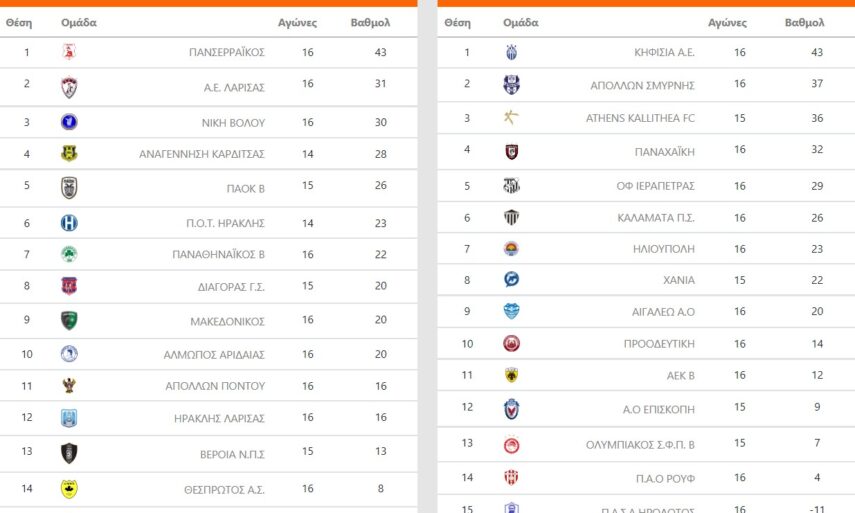Image resolution: width=855 pixels, height=513 pixels.
Task: Open the ΑΝΑΓΕΝΝΗΣΗ ΚΑΡΔΙΤΣΑΣ team link
Action: [x=202, y=154]
